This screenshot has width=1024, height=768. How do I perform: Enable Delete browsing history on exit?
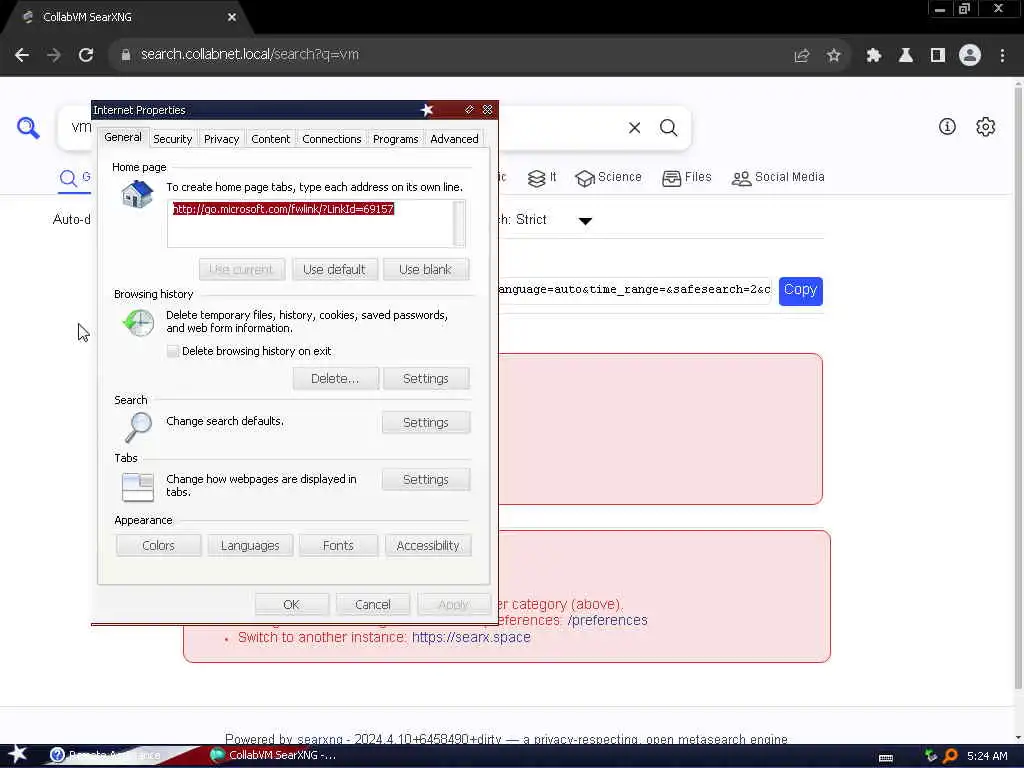[173, 351]
